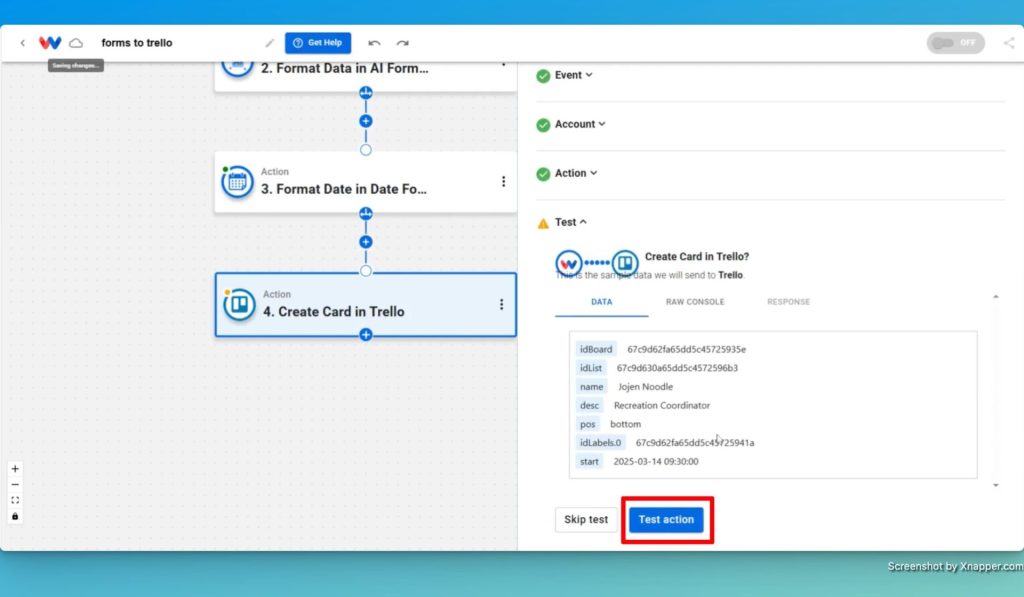Collapse the Test section

(571, 222)
